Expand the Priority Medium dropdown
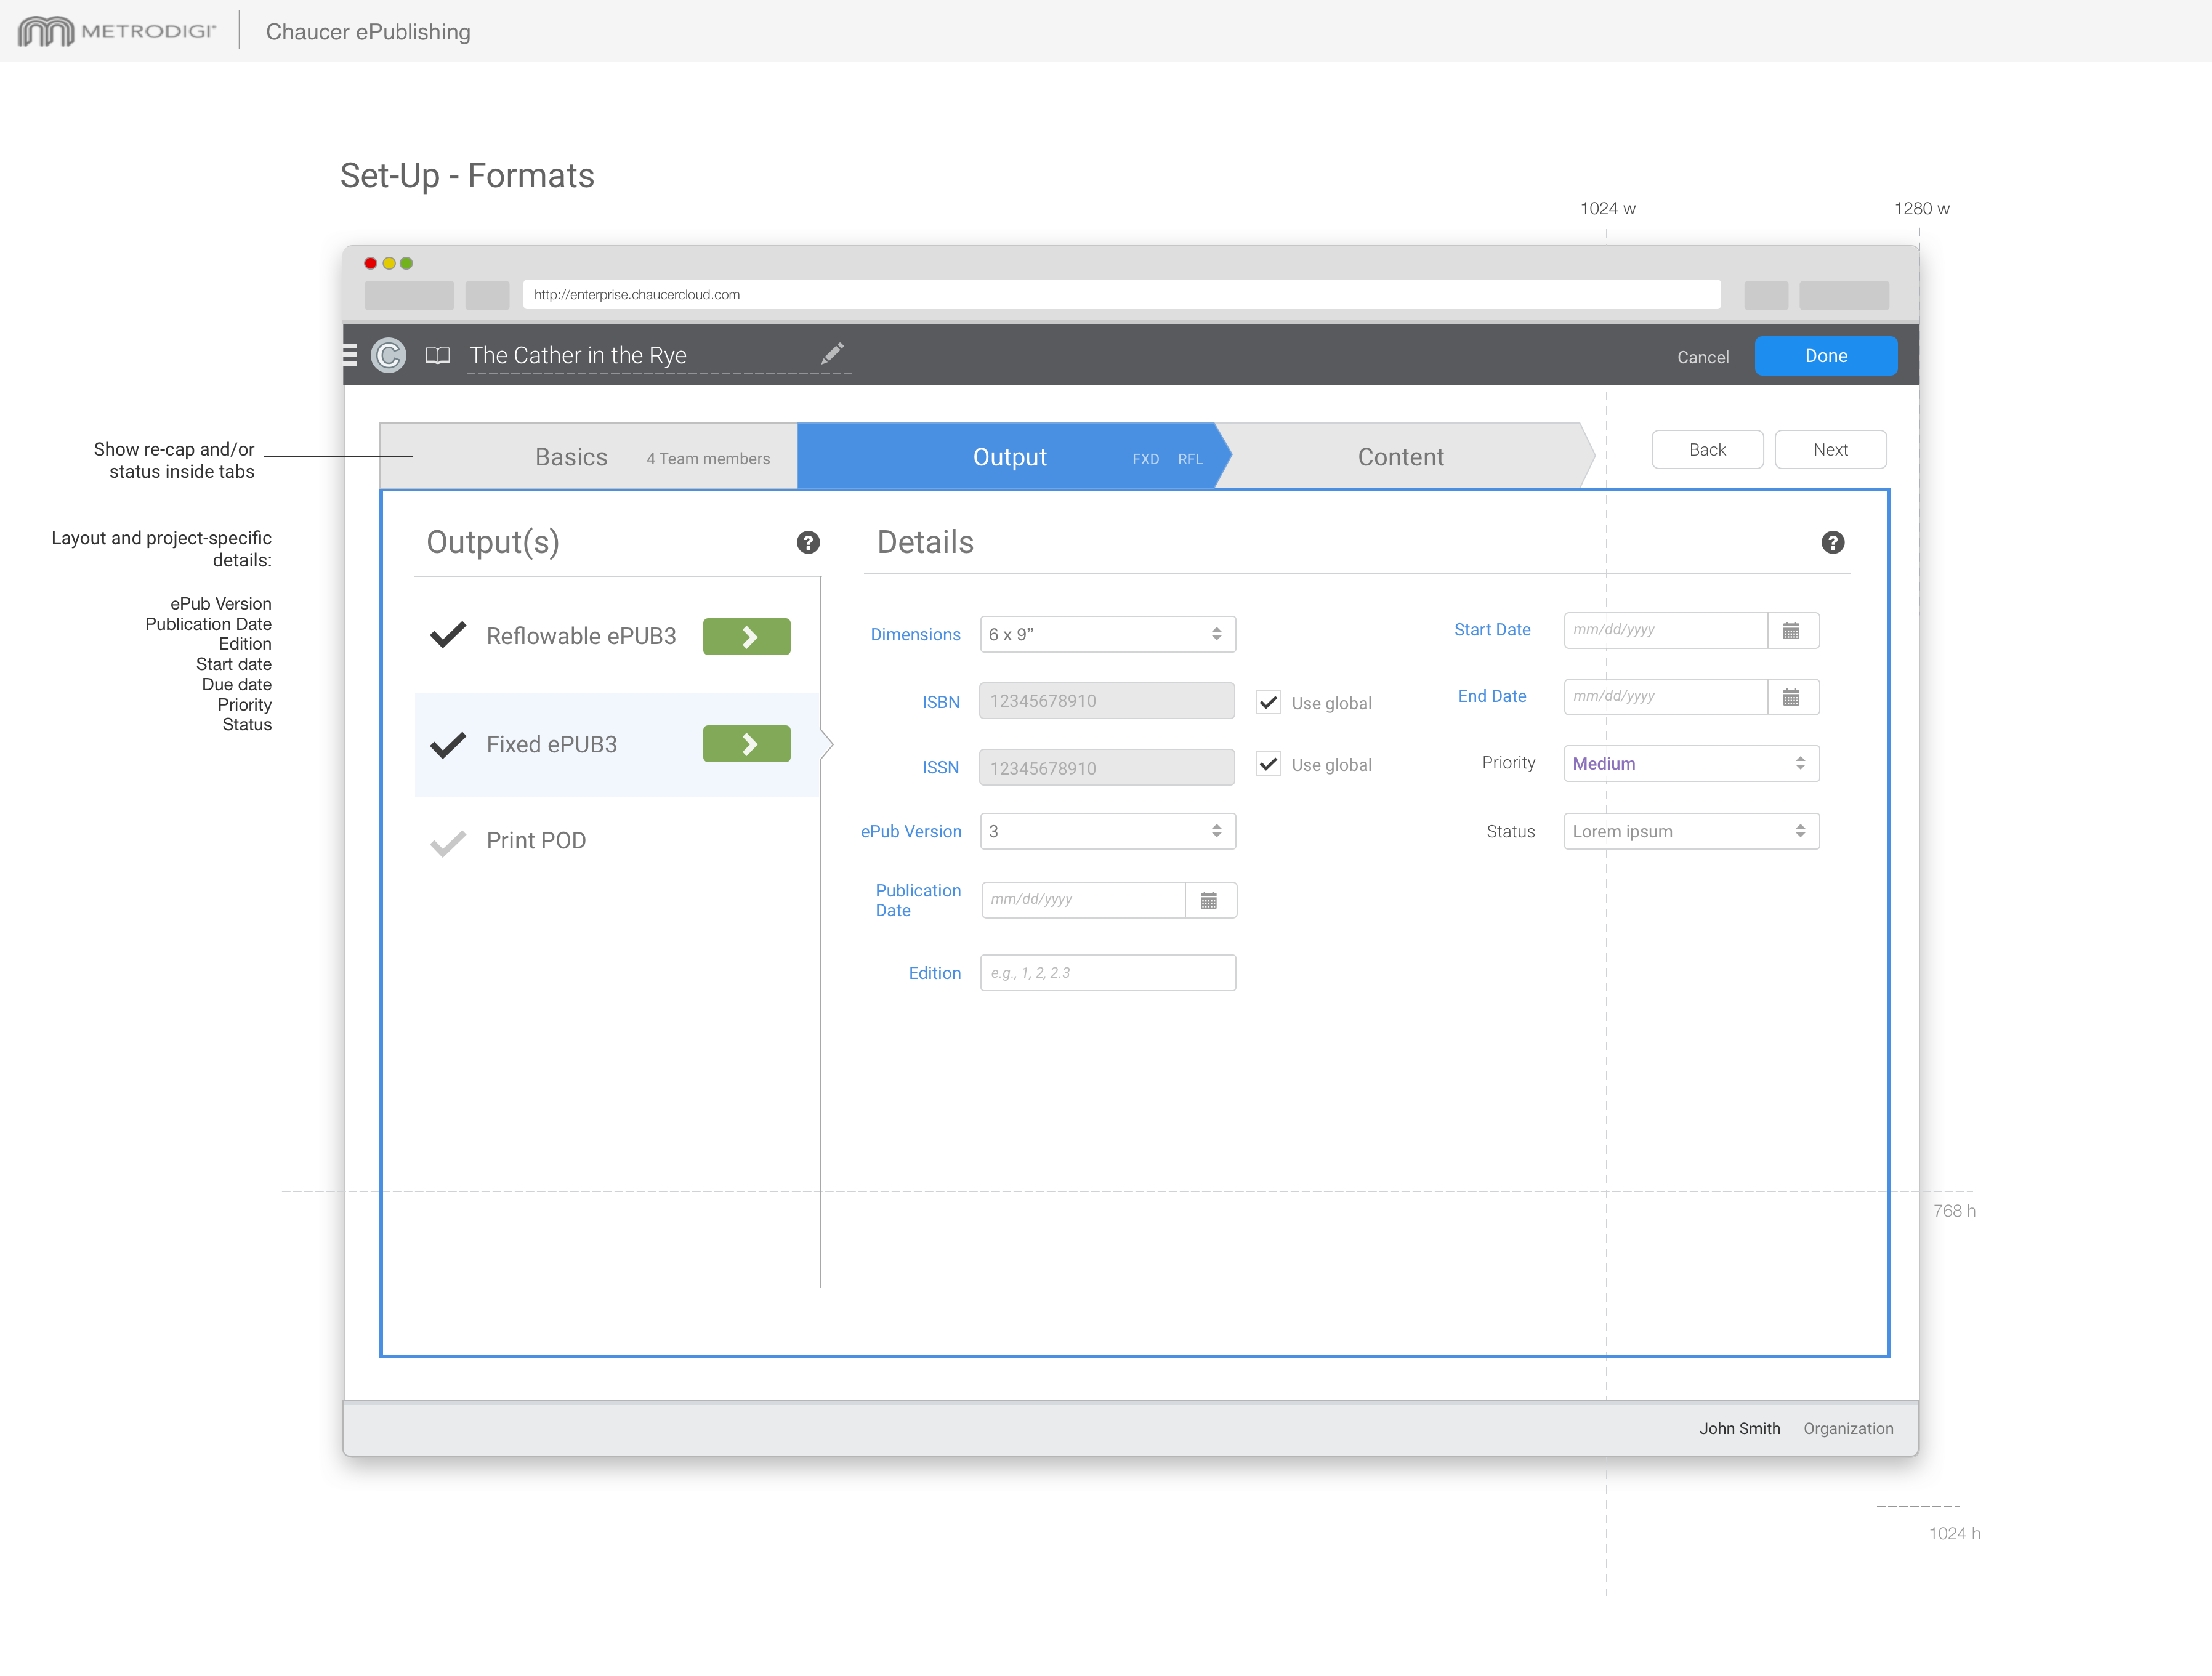Image resolution: width=2212 pixels, height=1676 pixels. (1690, 763)
